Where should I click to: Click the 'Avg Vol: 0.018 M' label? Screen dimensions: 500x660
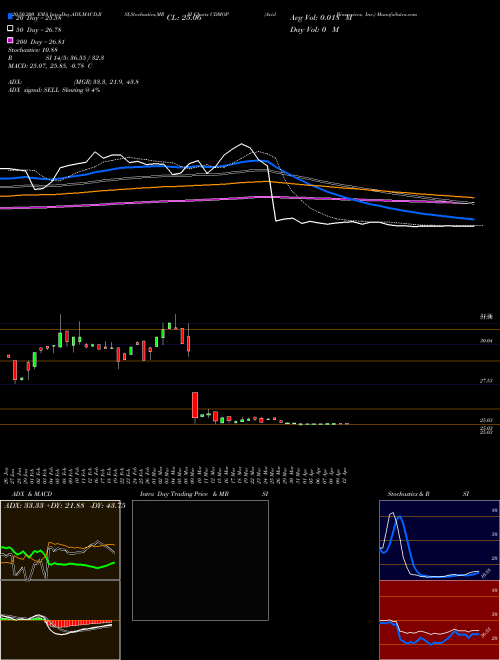[321, 18]
